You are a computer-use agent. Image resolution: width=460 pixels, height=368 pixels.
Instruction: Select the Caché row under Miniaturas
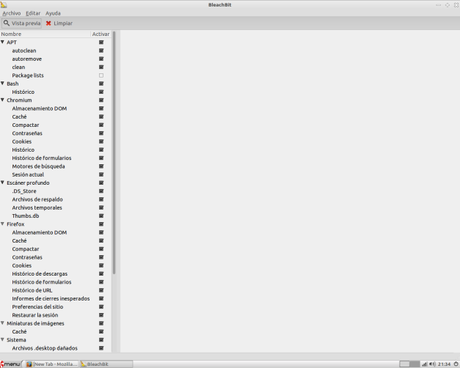click(56, 332)
